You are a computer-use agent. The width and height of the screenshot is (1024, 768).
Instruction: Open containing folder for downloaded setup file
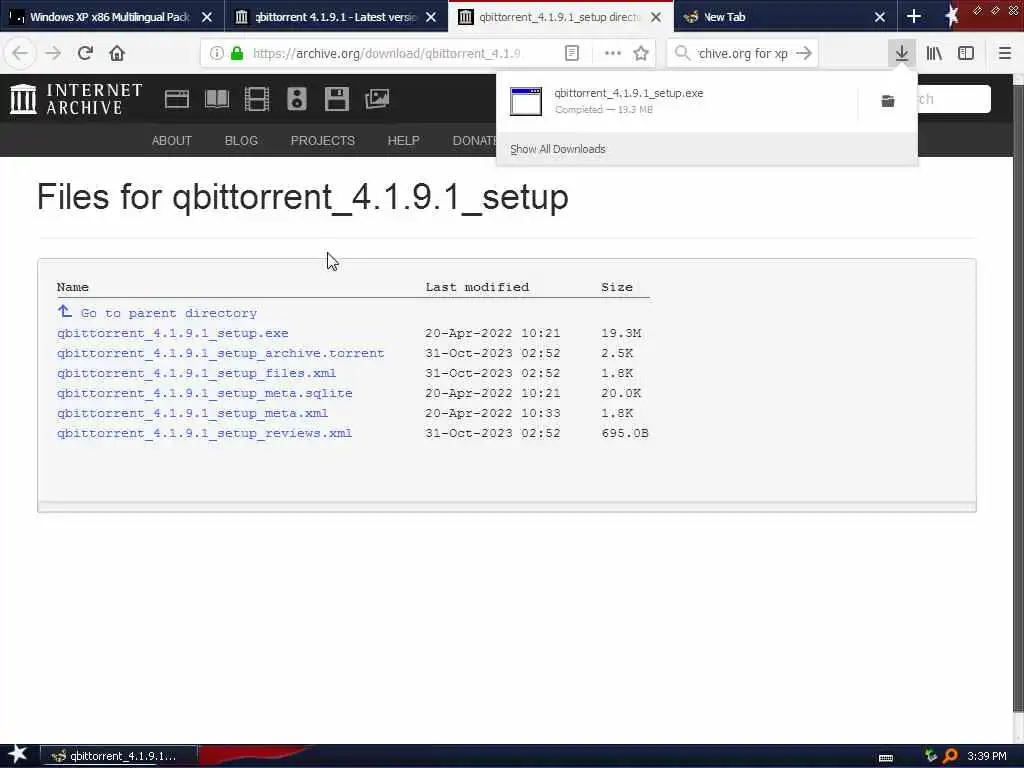point(888,101)
